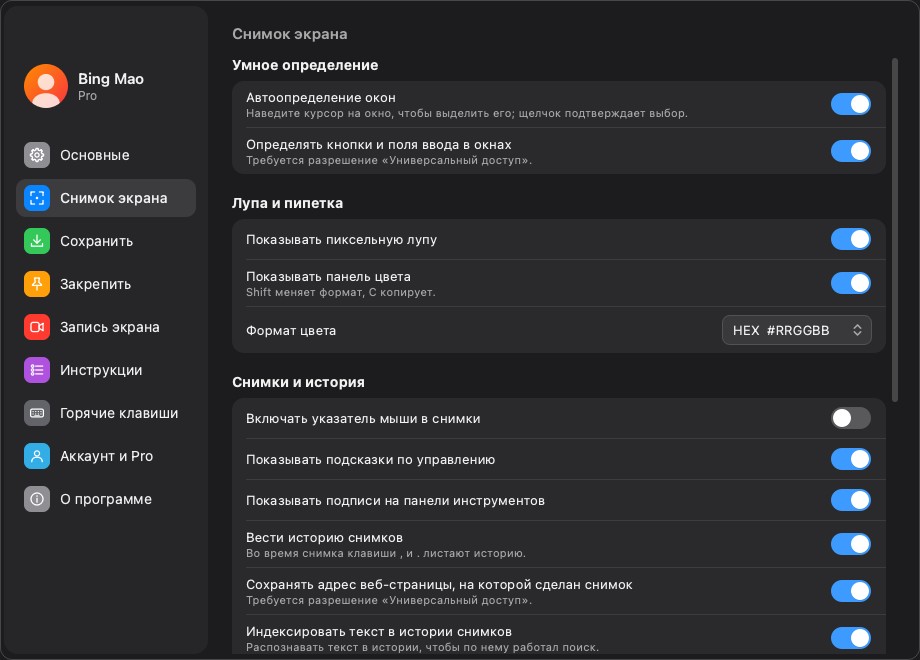
Task: Click 'Наведите курсор на окно' description text
Action: tap(466, 113)
